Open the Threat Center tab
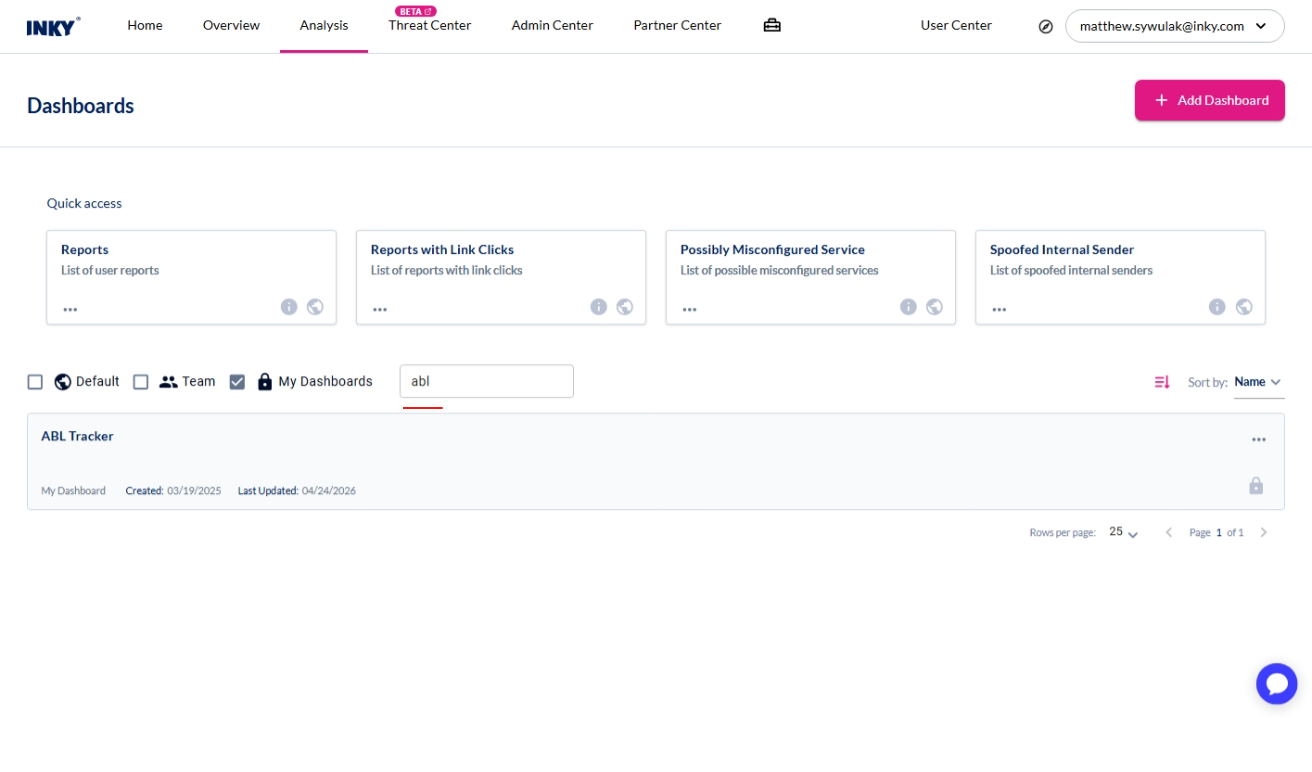This screenshot has width=1312, height=772. click(430, 26)
